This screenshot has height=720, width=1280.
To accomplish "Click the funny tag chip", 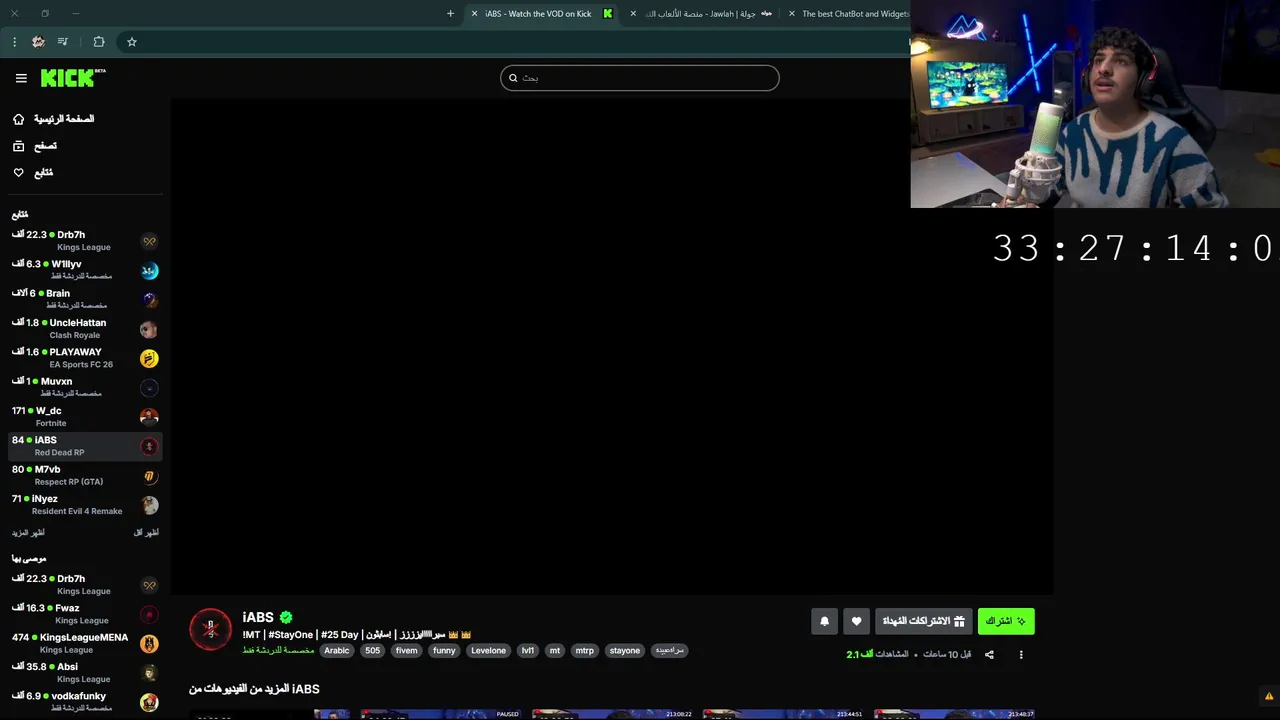I will [444, 651].
